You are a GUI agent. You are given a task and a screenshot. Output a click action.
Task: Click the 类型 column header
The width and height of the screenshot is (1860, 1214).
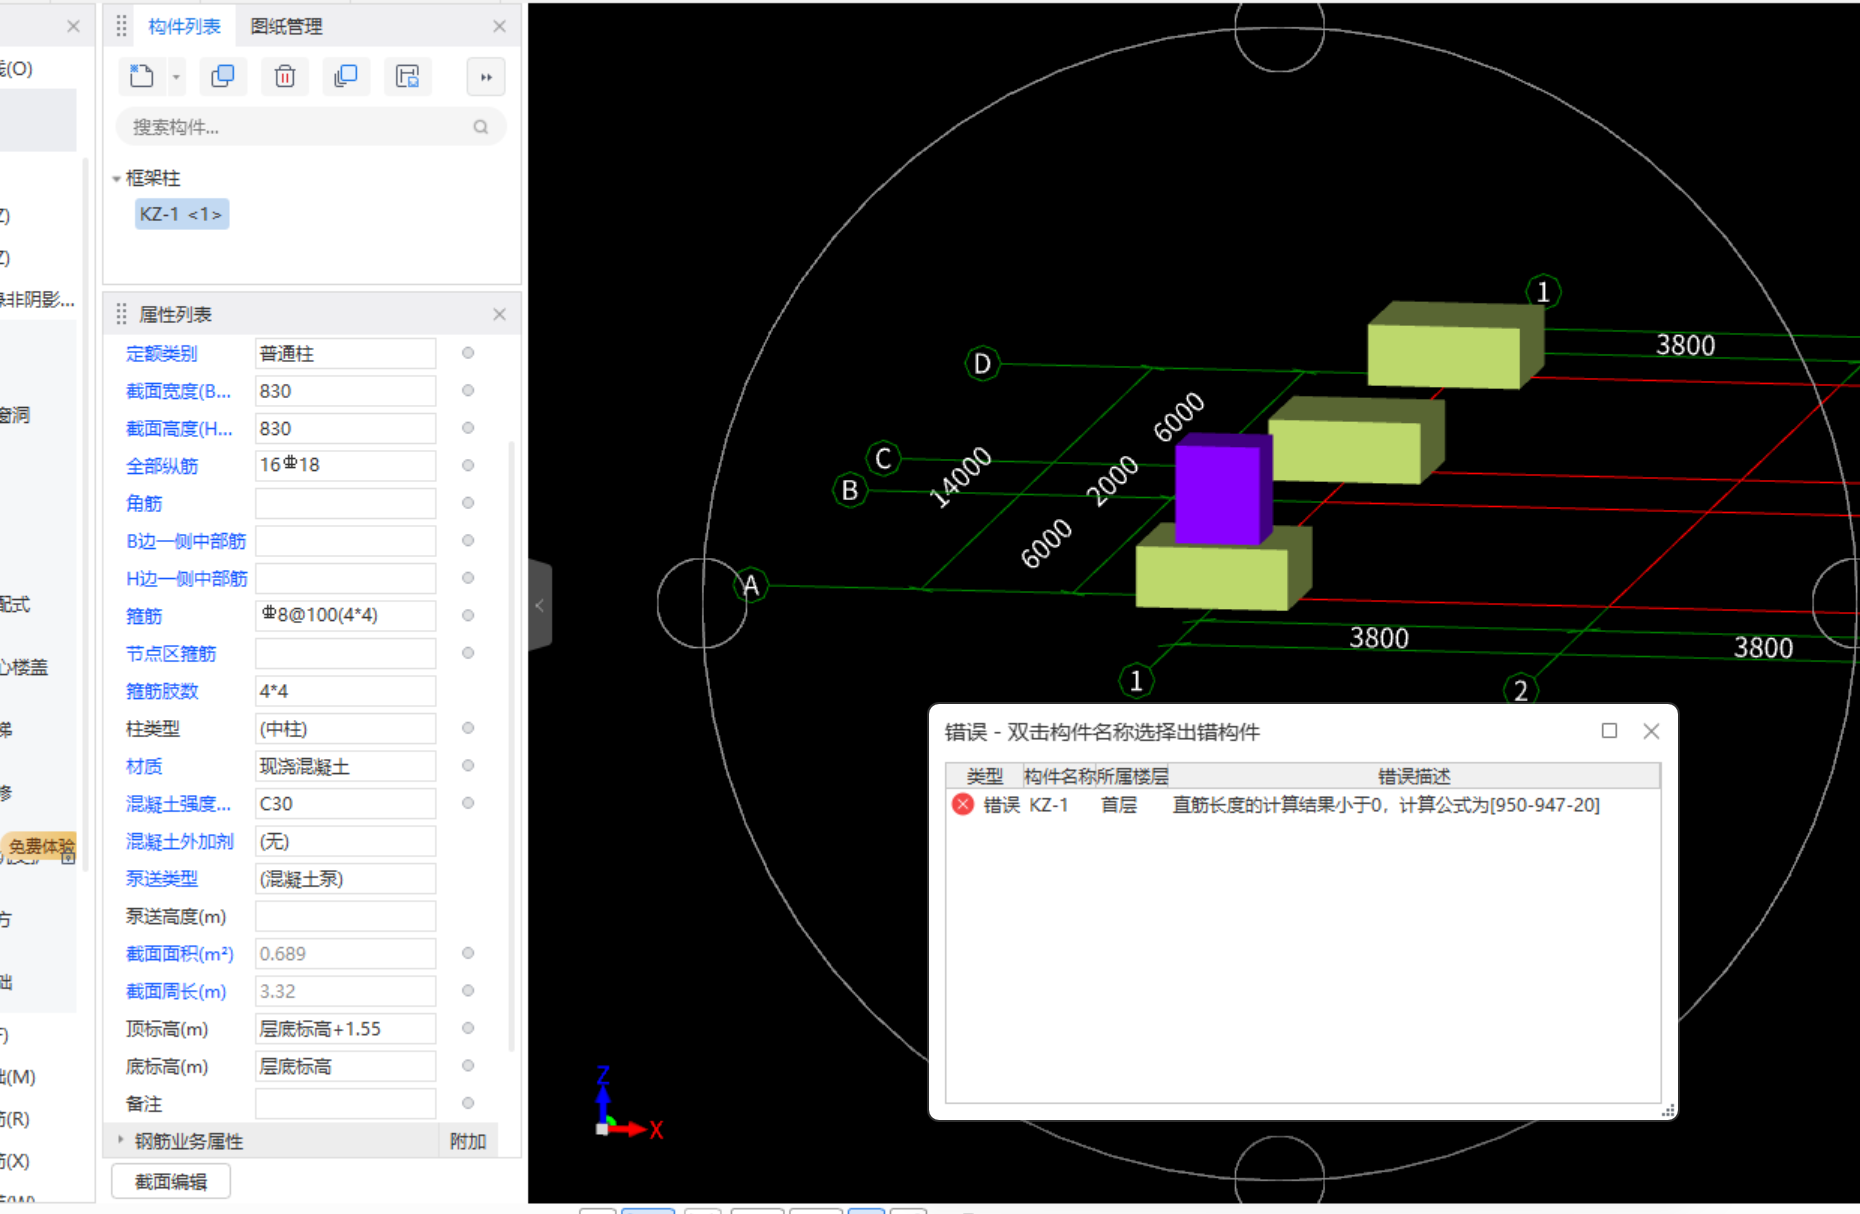click(x=984, y=776)
